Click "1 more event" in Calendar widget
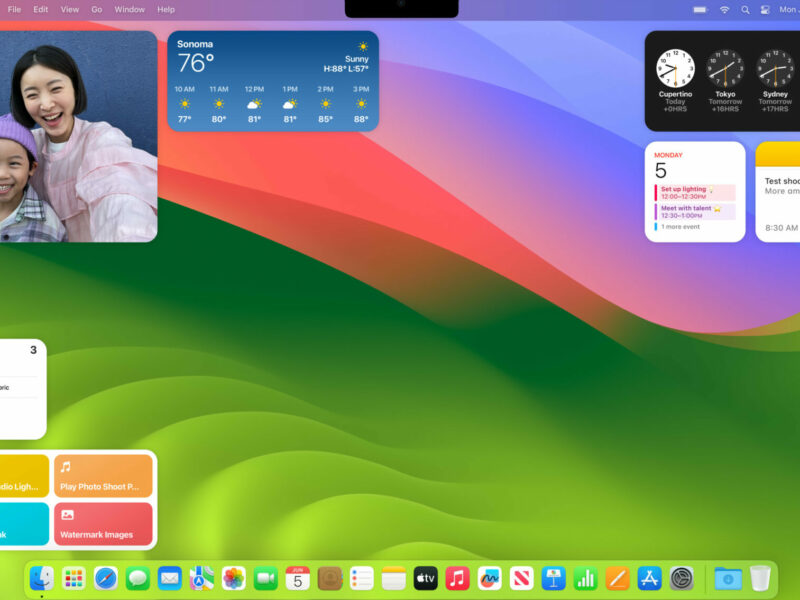Screen dimensions: 800x600 pos(680,227)
